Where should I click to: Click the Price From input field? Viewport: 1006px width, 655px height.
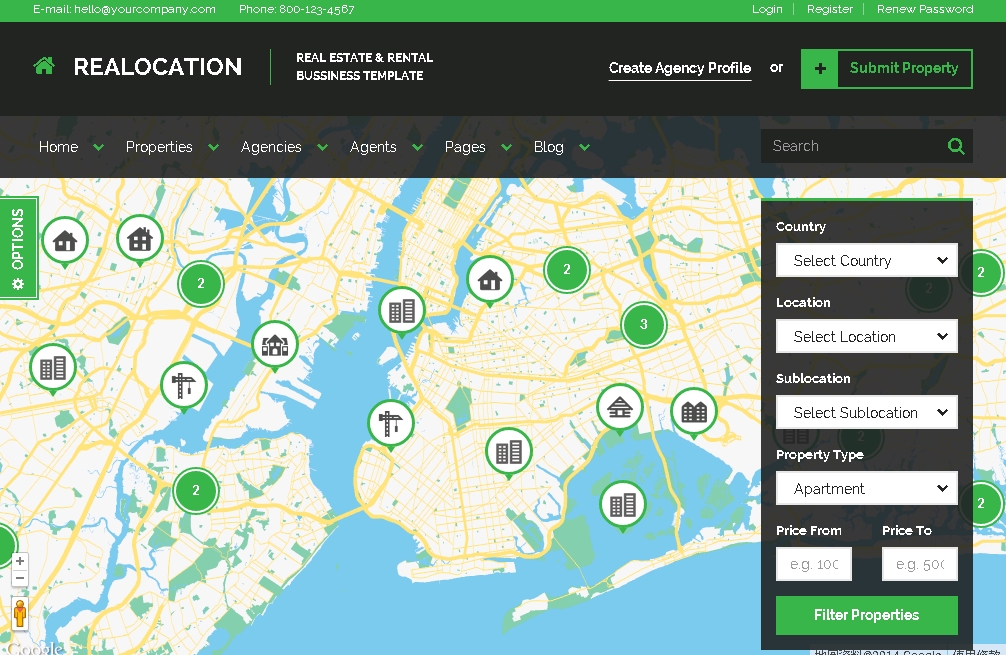click(814, 564)
